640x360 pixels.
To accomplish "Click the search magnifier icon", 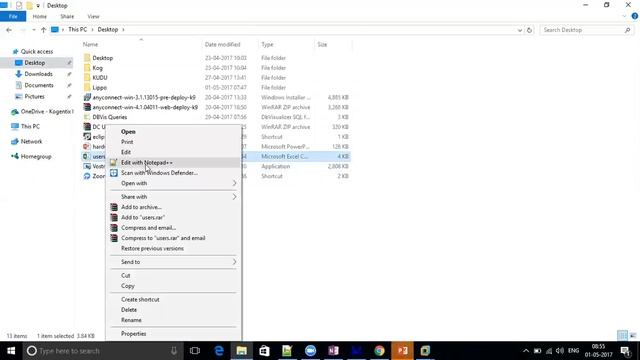I will (627, 30).
